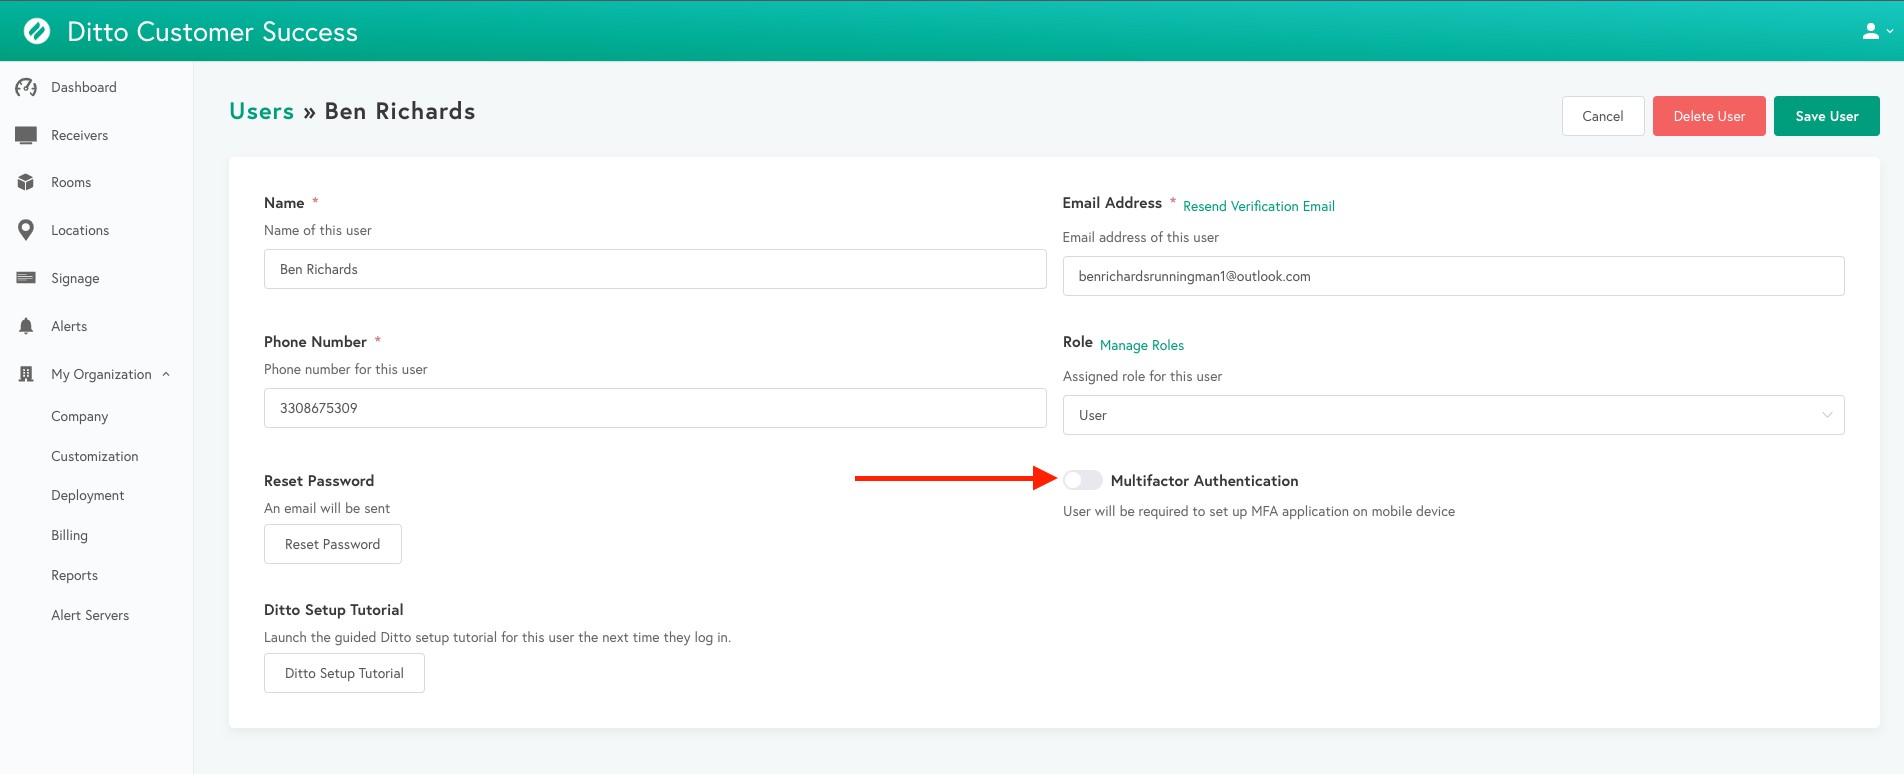The height and width of the screenshot is (774, 1904).
Task: Open the Role dropdown showing User
Action: tap(1453, 415)
